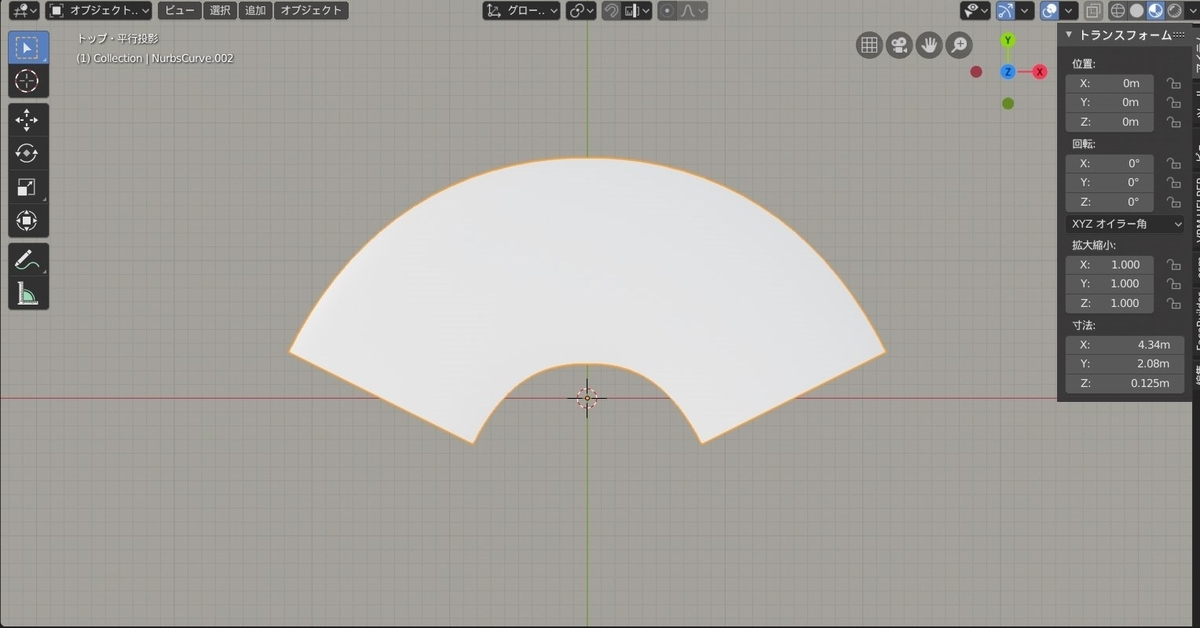1200x628 pixels.
Task: Toggle lock for position Y
Action: (x=1174, y=102)
